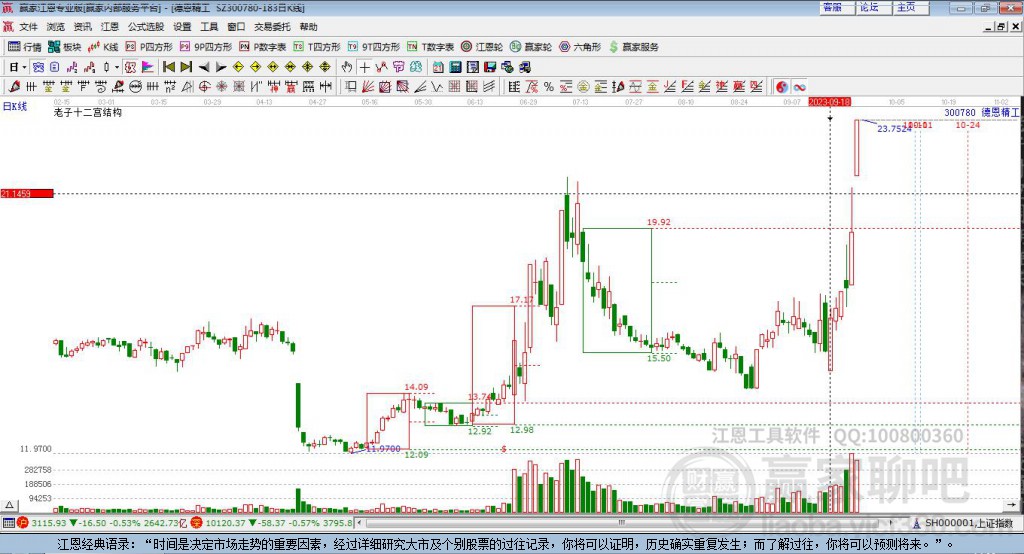Open the 资讯 menu

click(x=82, y=27)
